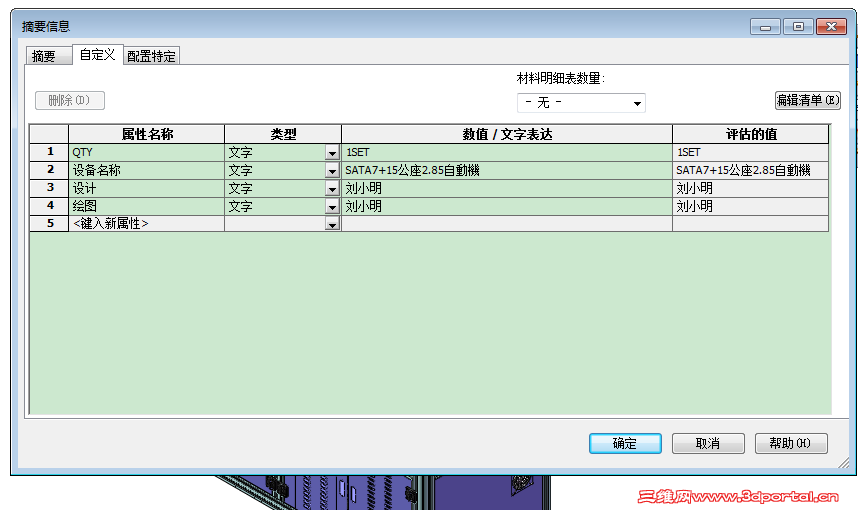Select the 设备名称 property name cell
The height and width of the screenshot is (510, 858).
[147, 171]
